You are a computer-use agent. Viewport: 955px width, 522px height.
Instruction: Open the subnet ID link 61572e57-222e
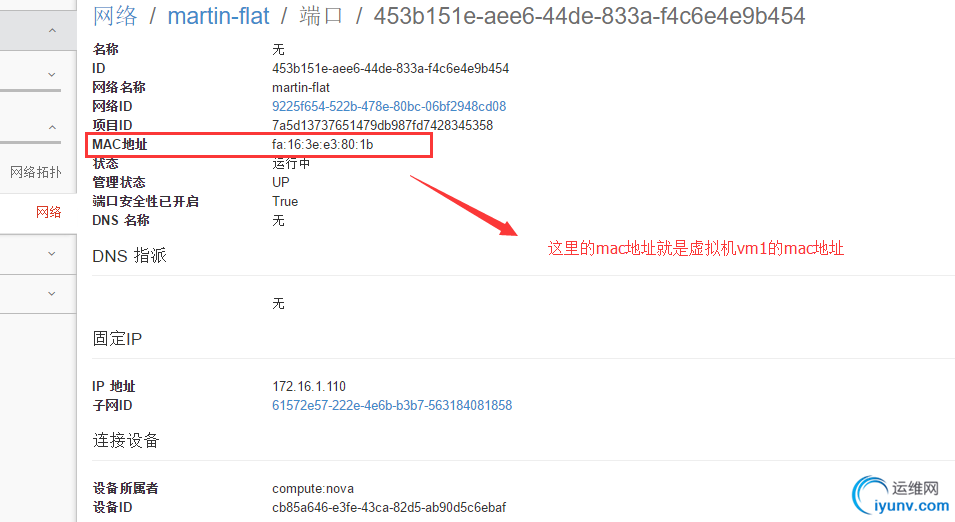pyautogui.click(x=392, y=406)
